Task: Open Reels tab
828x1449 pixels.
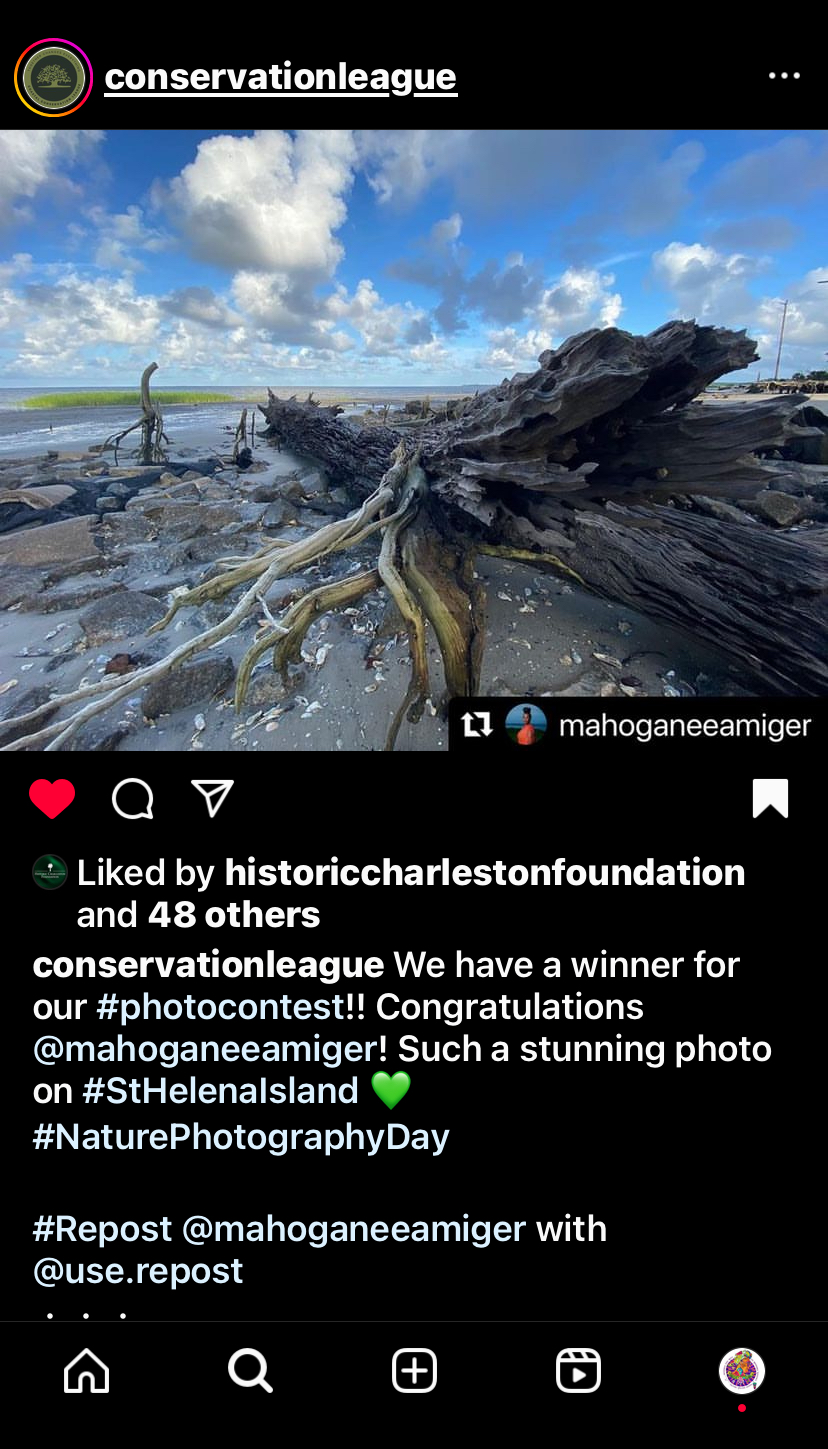Action: pos(578,1370)
